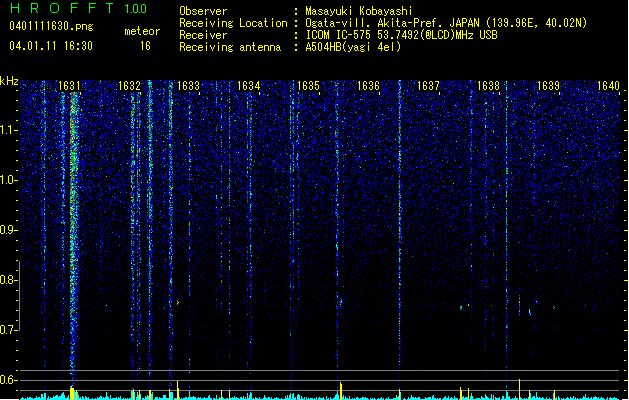The height and width of the screenshot is (400, 629).
Task: Click the 'Receiver' field label
Action: pos(203,35)
